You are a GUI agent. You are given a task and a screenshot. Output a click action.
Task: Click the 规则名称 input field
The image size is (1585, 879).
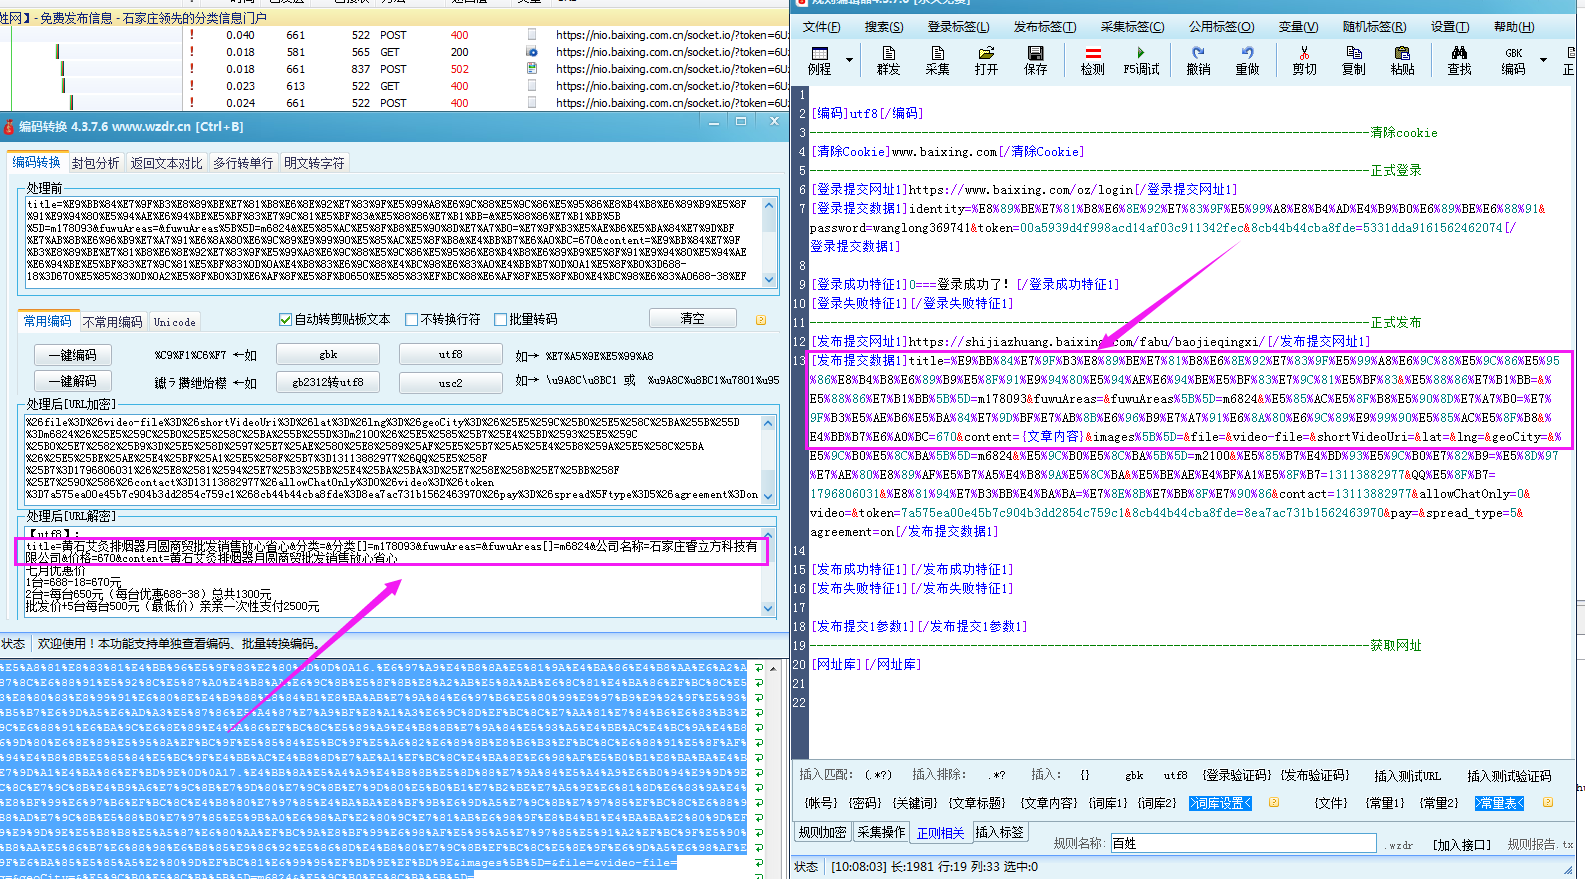tap(1243, 843)
